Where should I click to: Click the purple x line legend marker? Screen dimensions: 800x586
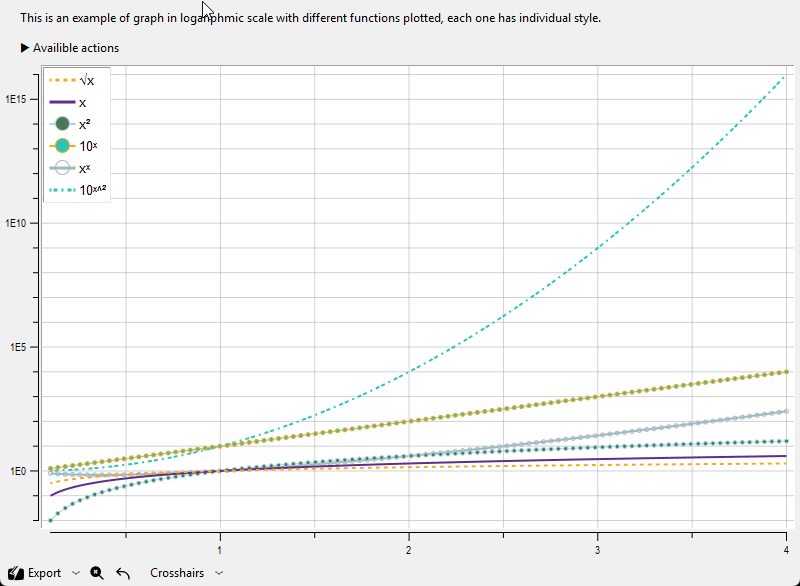(62, 103)
